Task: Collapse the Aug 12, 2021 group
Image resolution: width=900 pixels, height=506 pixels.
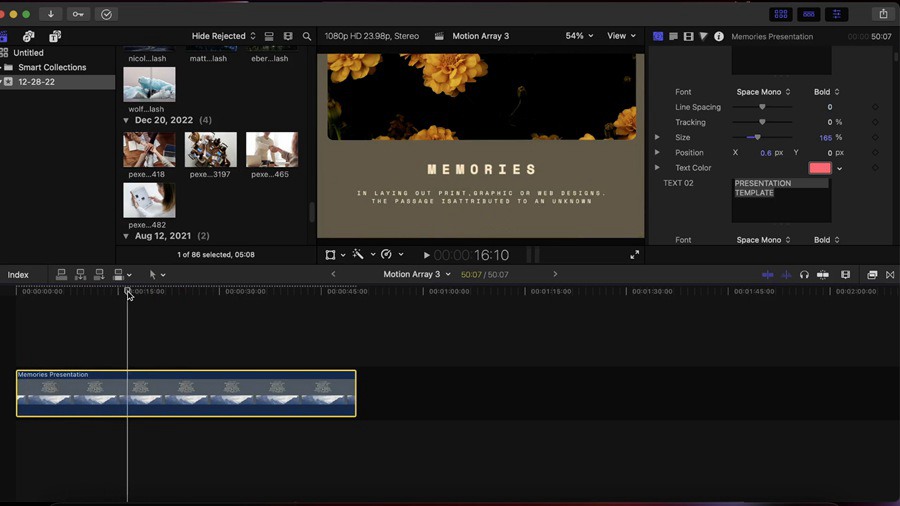Action: pos(126,236)
